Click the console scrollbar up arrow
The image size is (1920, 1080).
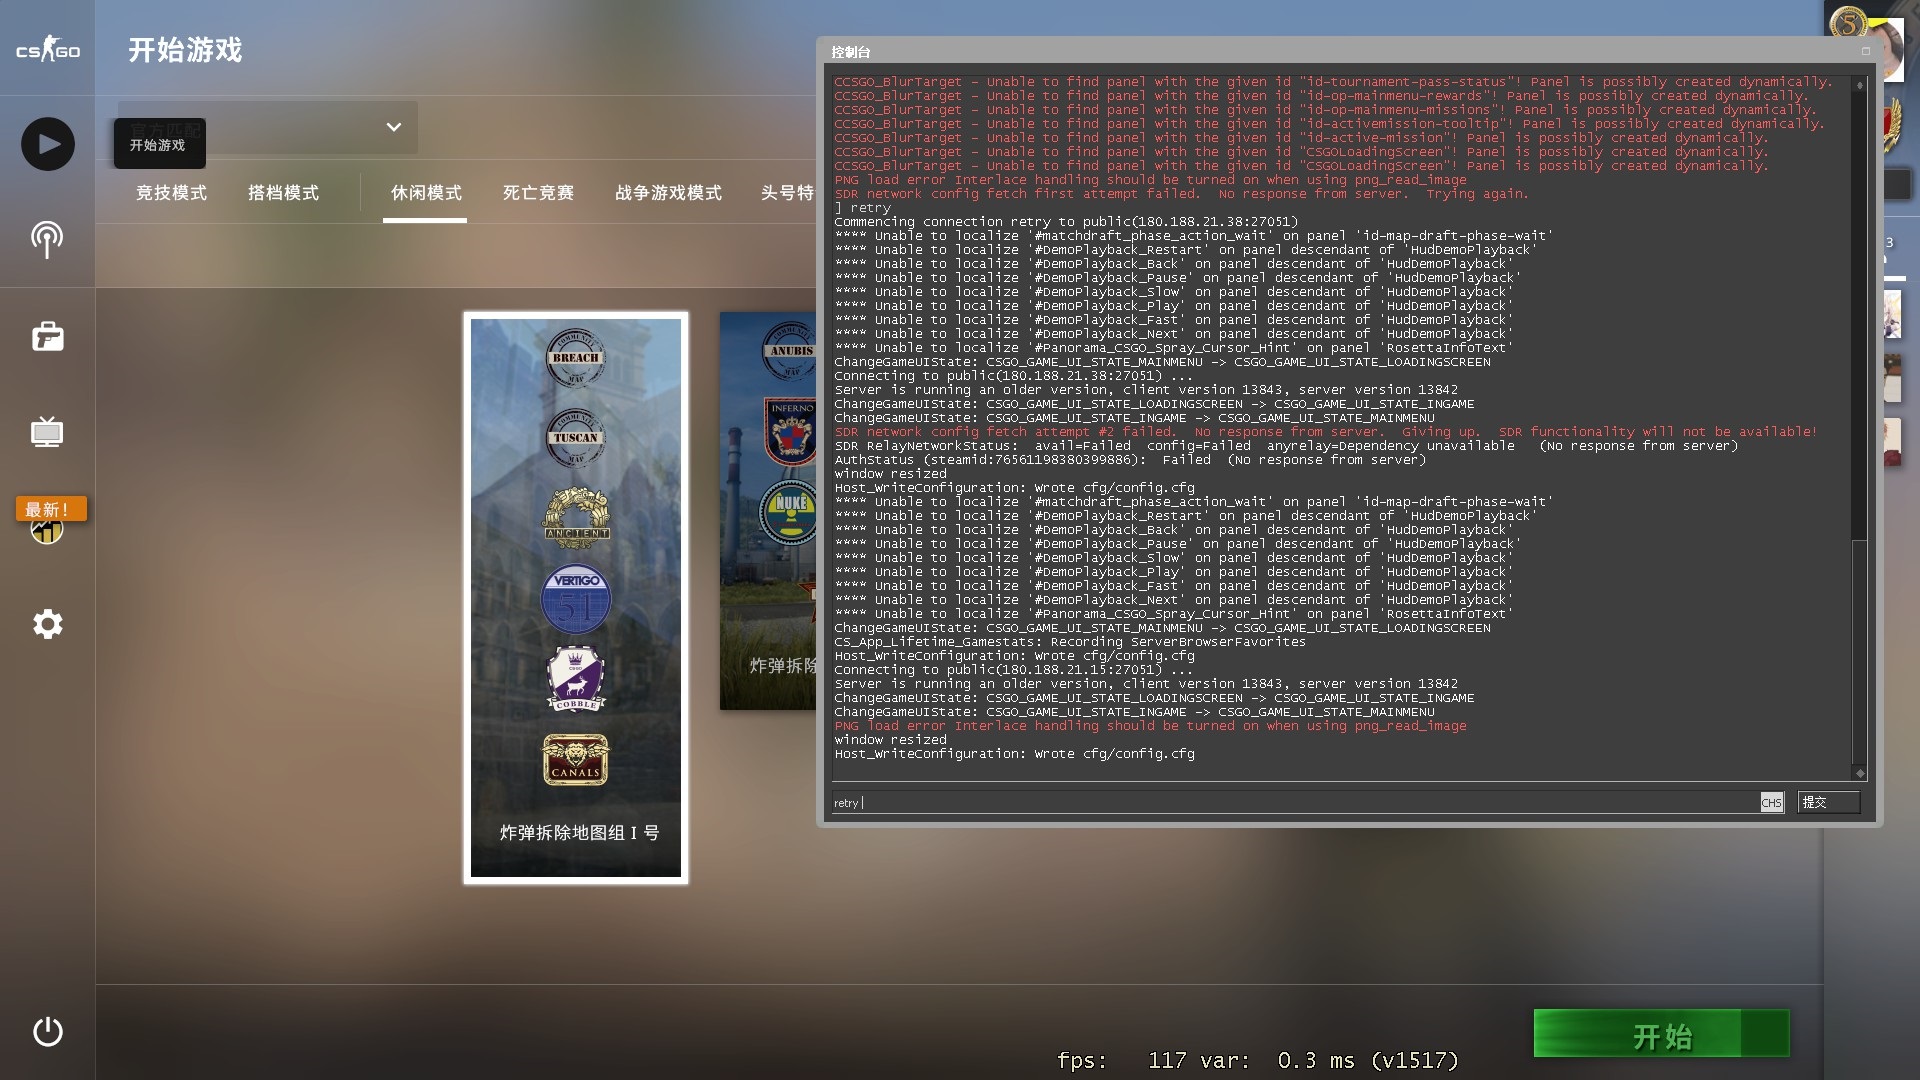1860,85
